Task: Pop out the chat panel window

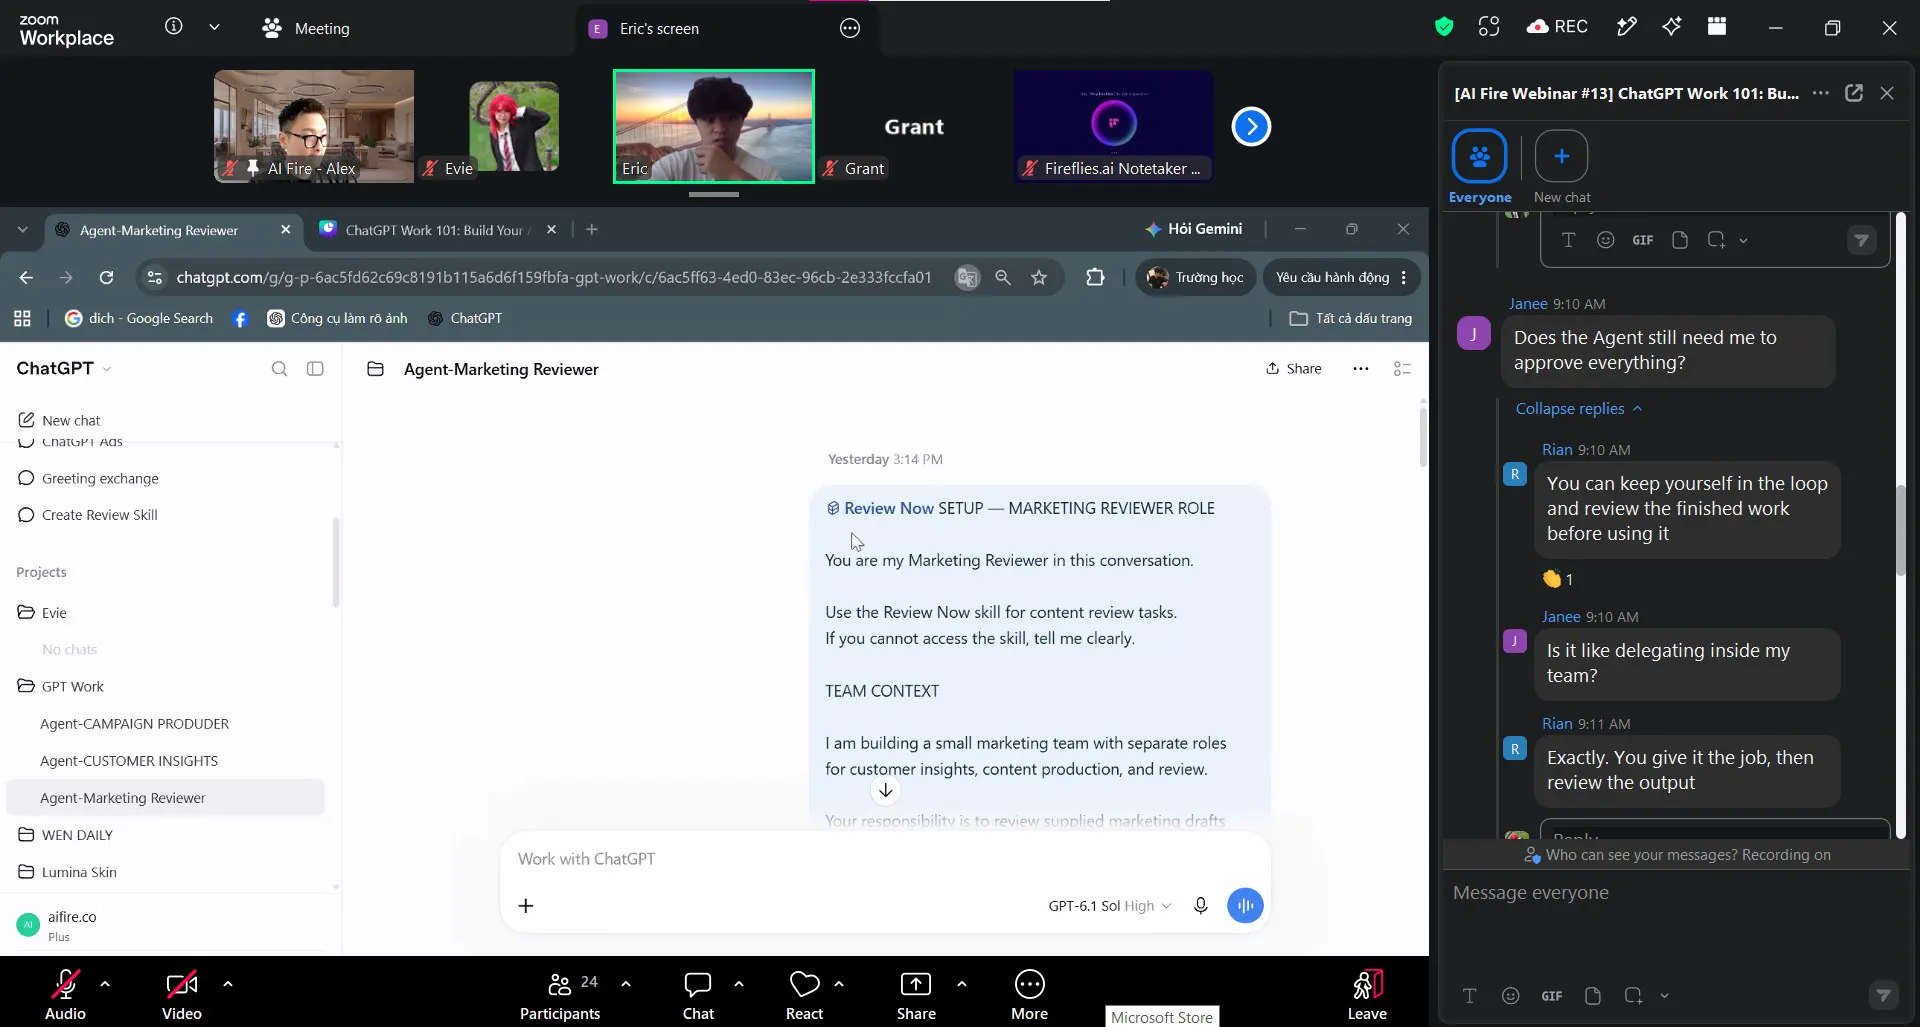Action: [x=1853, y=93]
